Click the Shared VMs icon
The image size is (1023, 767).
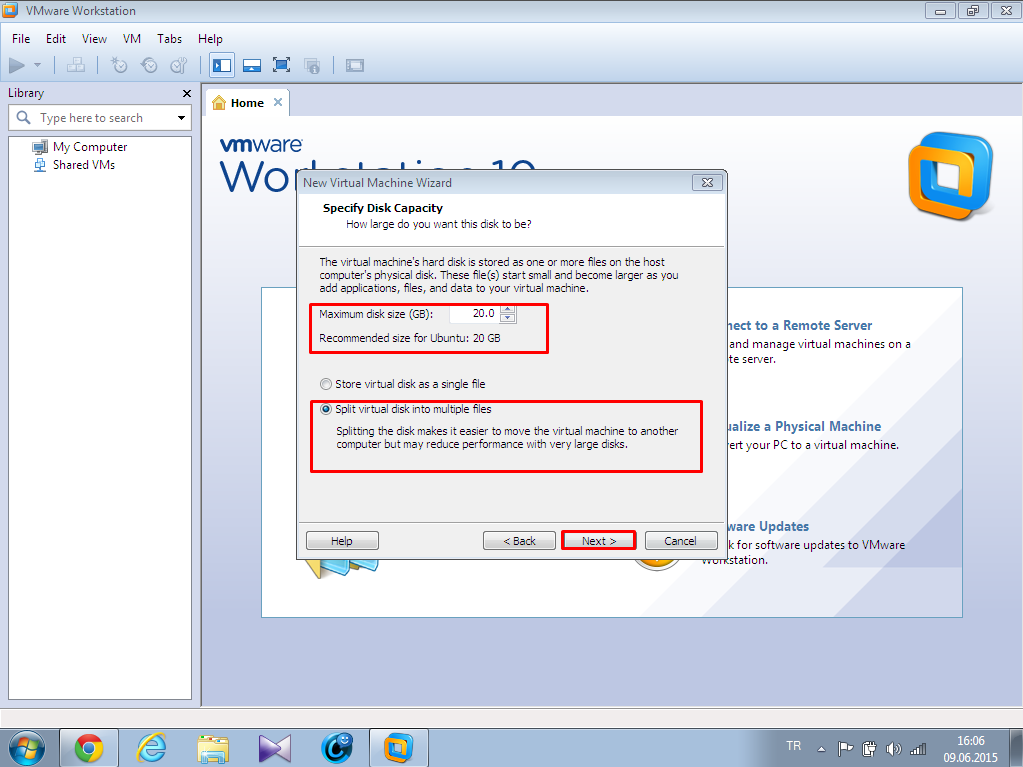(40, 165)
